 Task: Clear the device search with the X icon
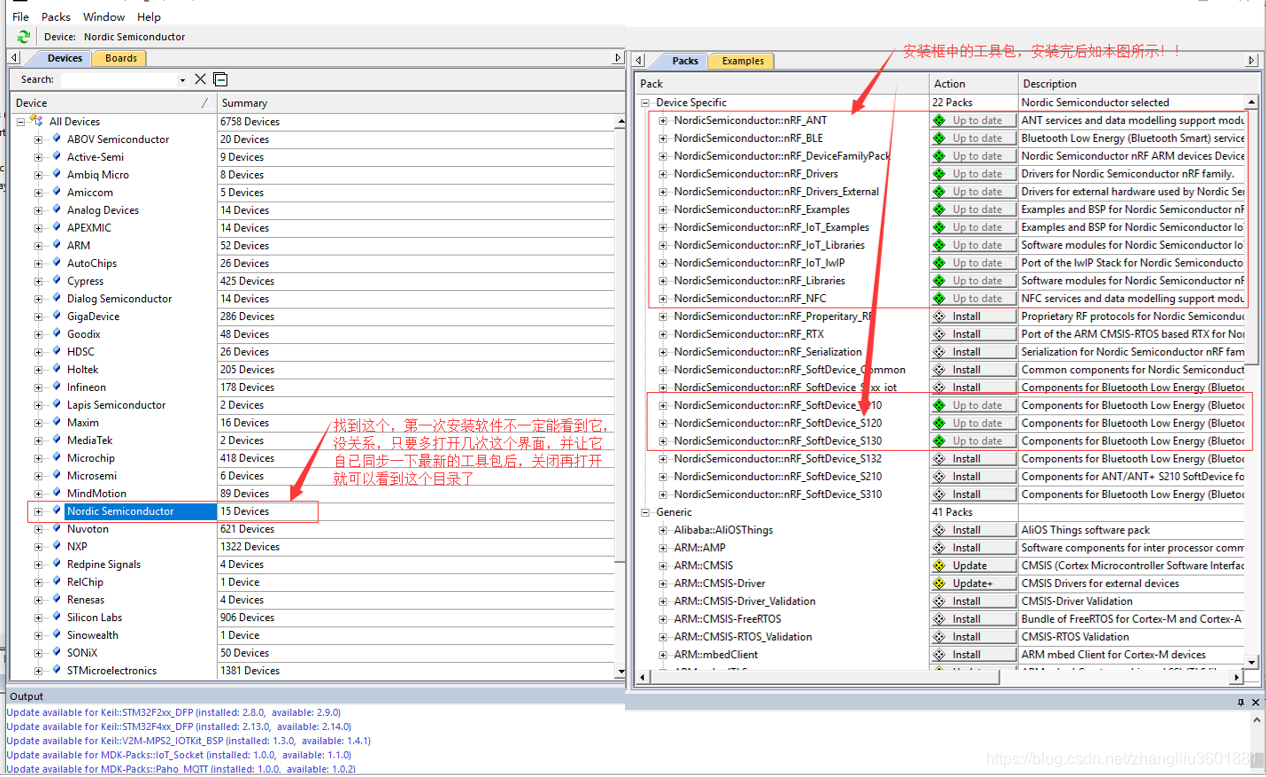pyautogui.click(x=201, y=79)
